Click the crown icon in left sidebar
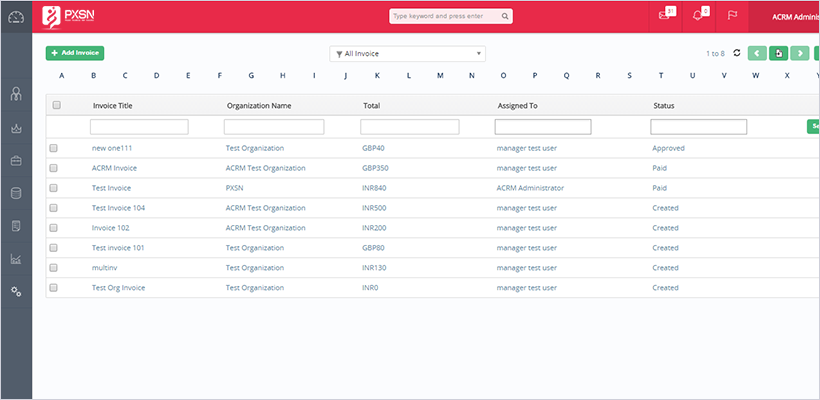The height and width of the screenshot is (400, 820). coord(16,128)
